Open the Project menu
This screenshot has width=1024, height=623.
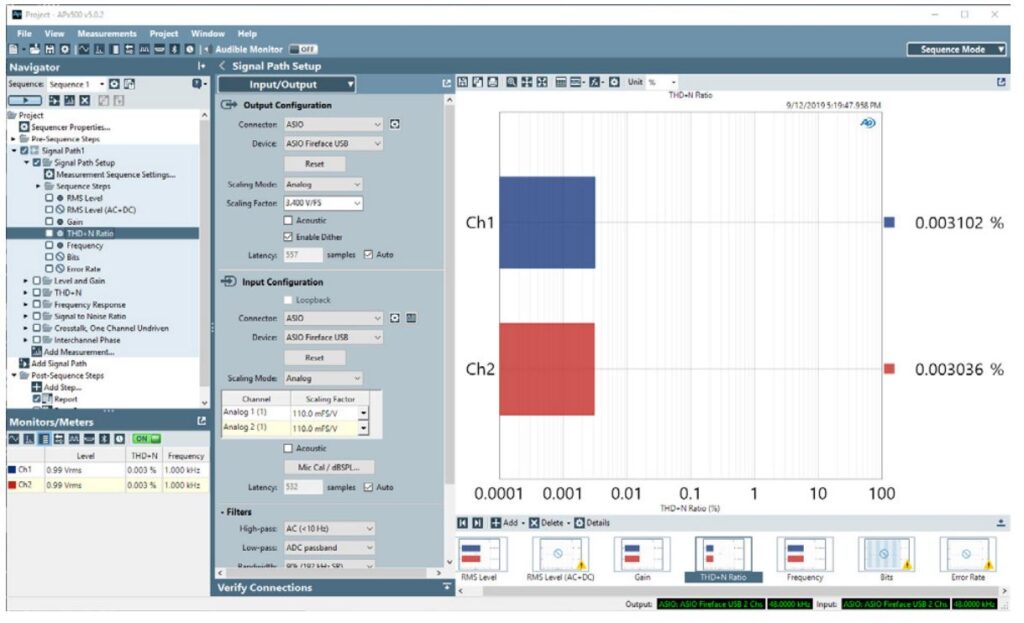pyautogui.click(x=164, y=33)
